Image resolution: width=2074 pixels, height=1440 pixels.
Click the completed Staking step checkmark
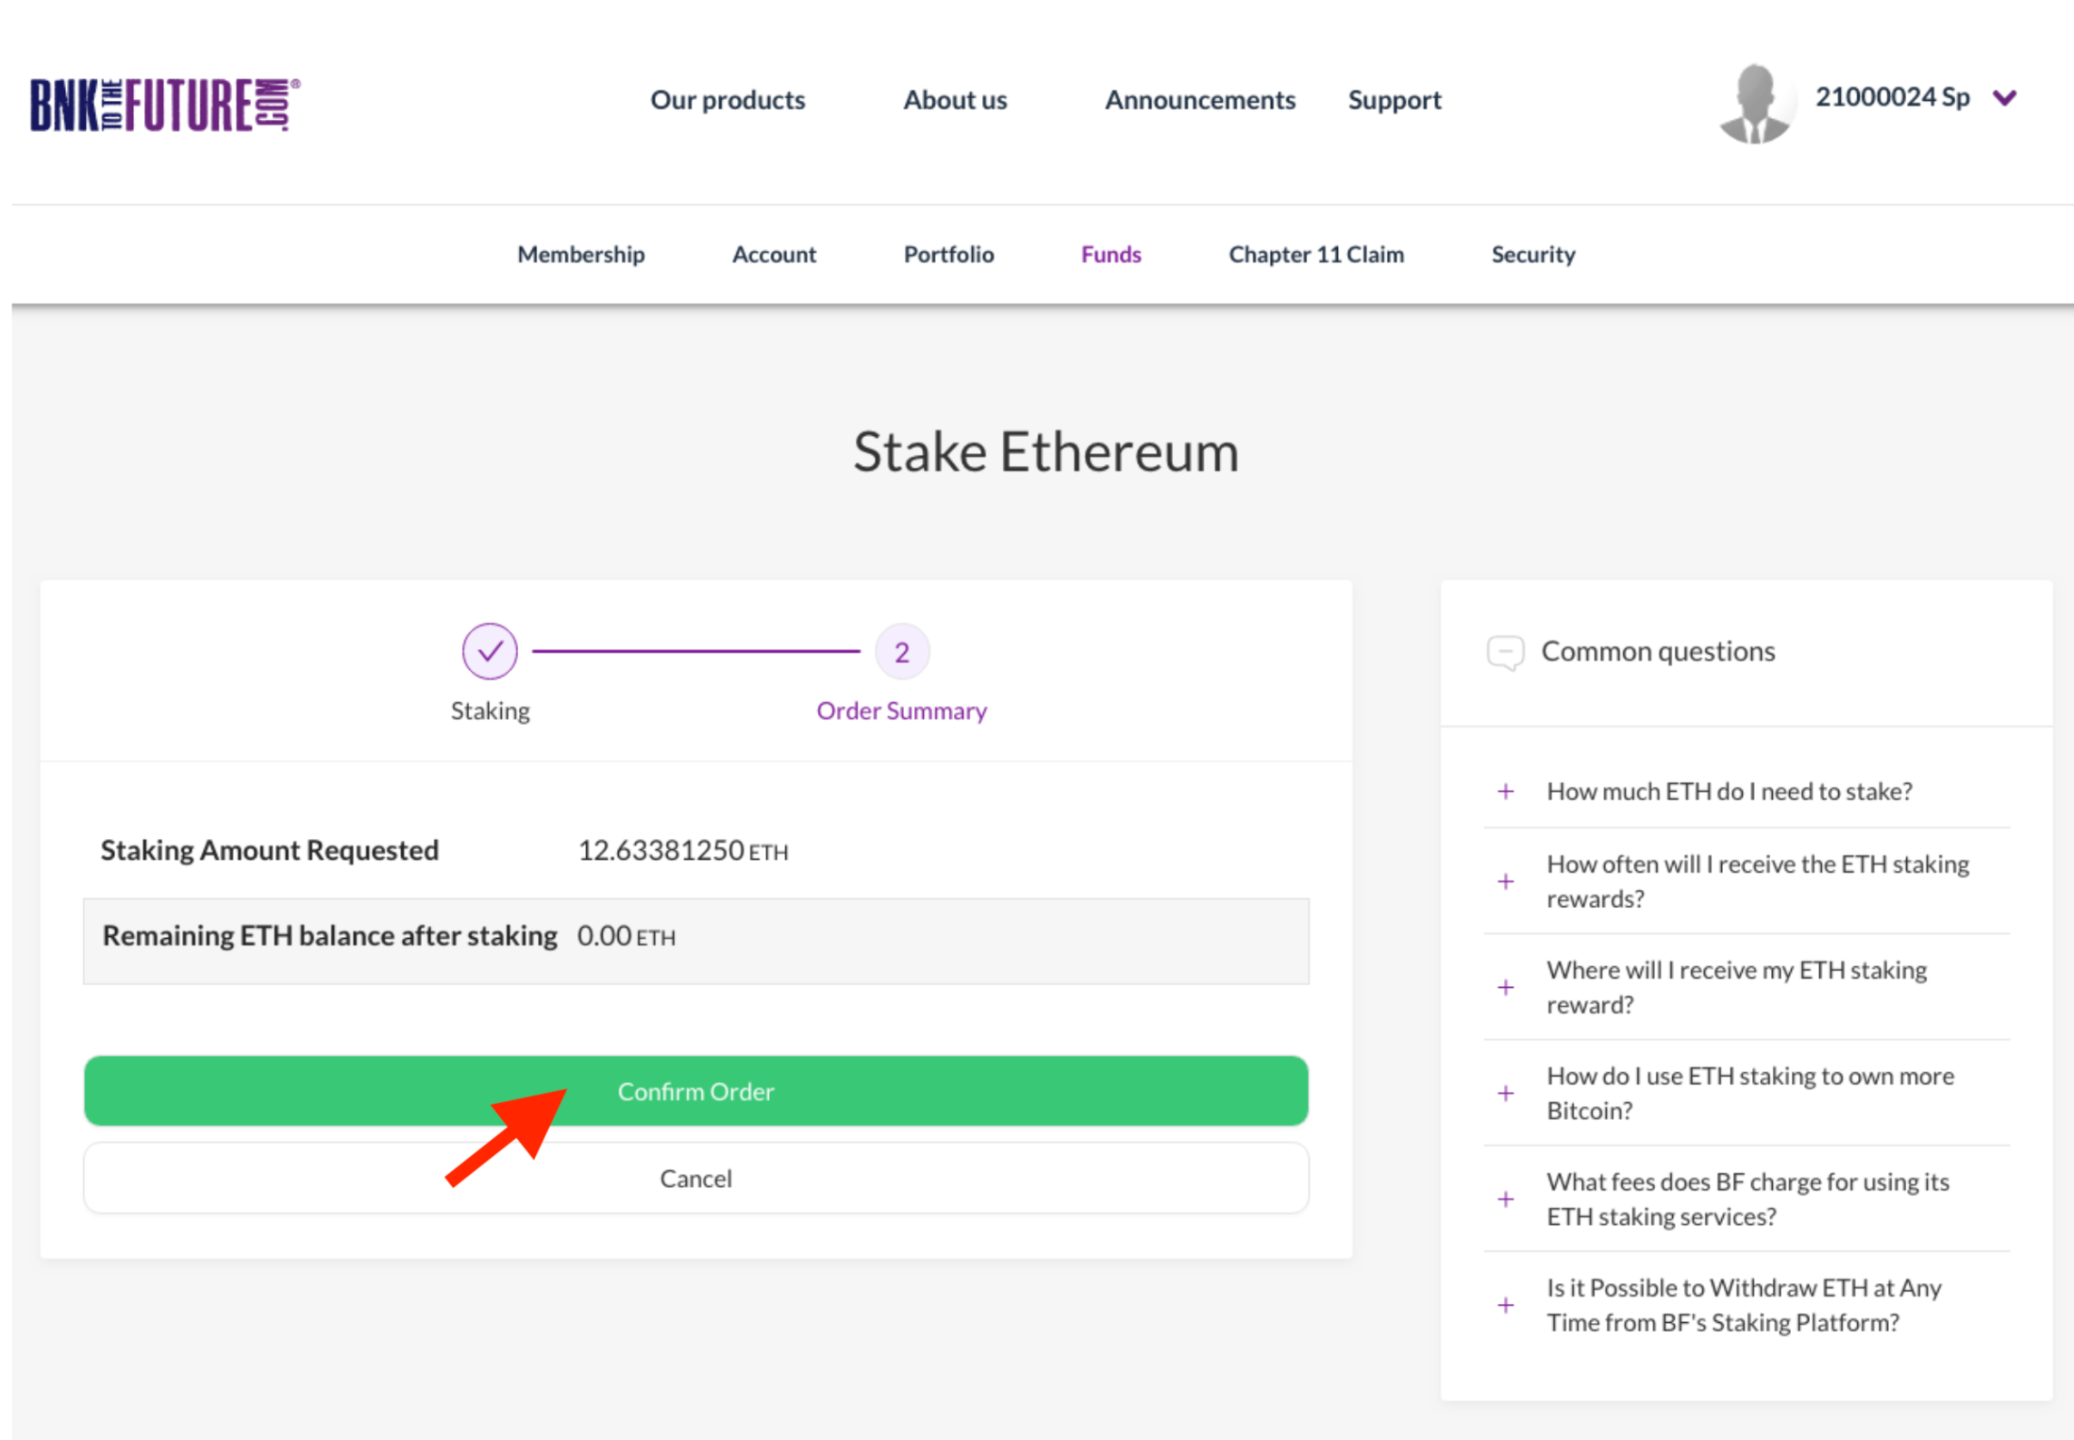pos(490,651)
